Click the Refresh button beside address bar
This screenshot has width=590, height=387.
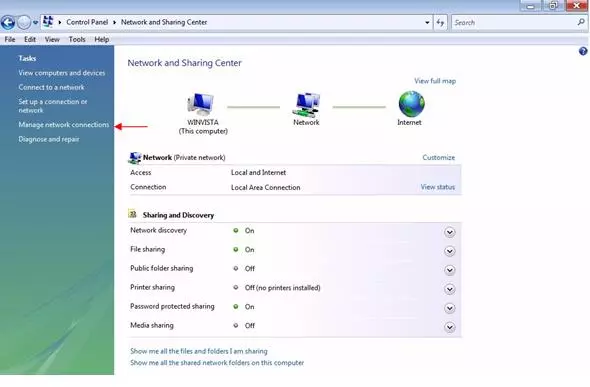point(440,23)
